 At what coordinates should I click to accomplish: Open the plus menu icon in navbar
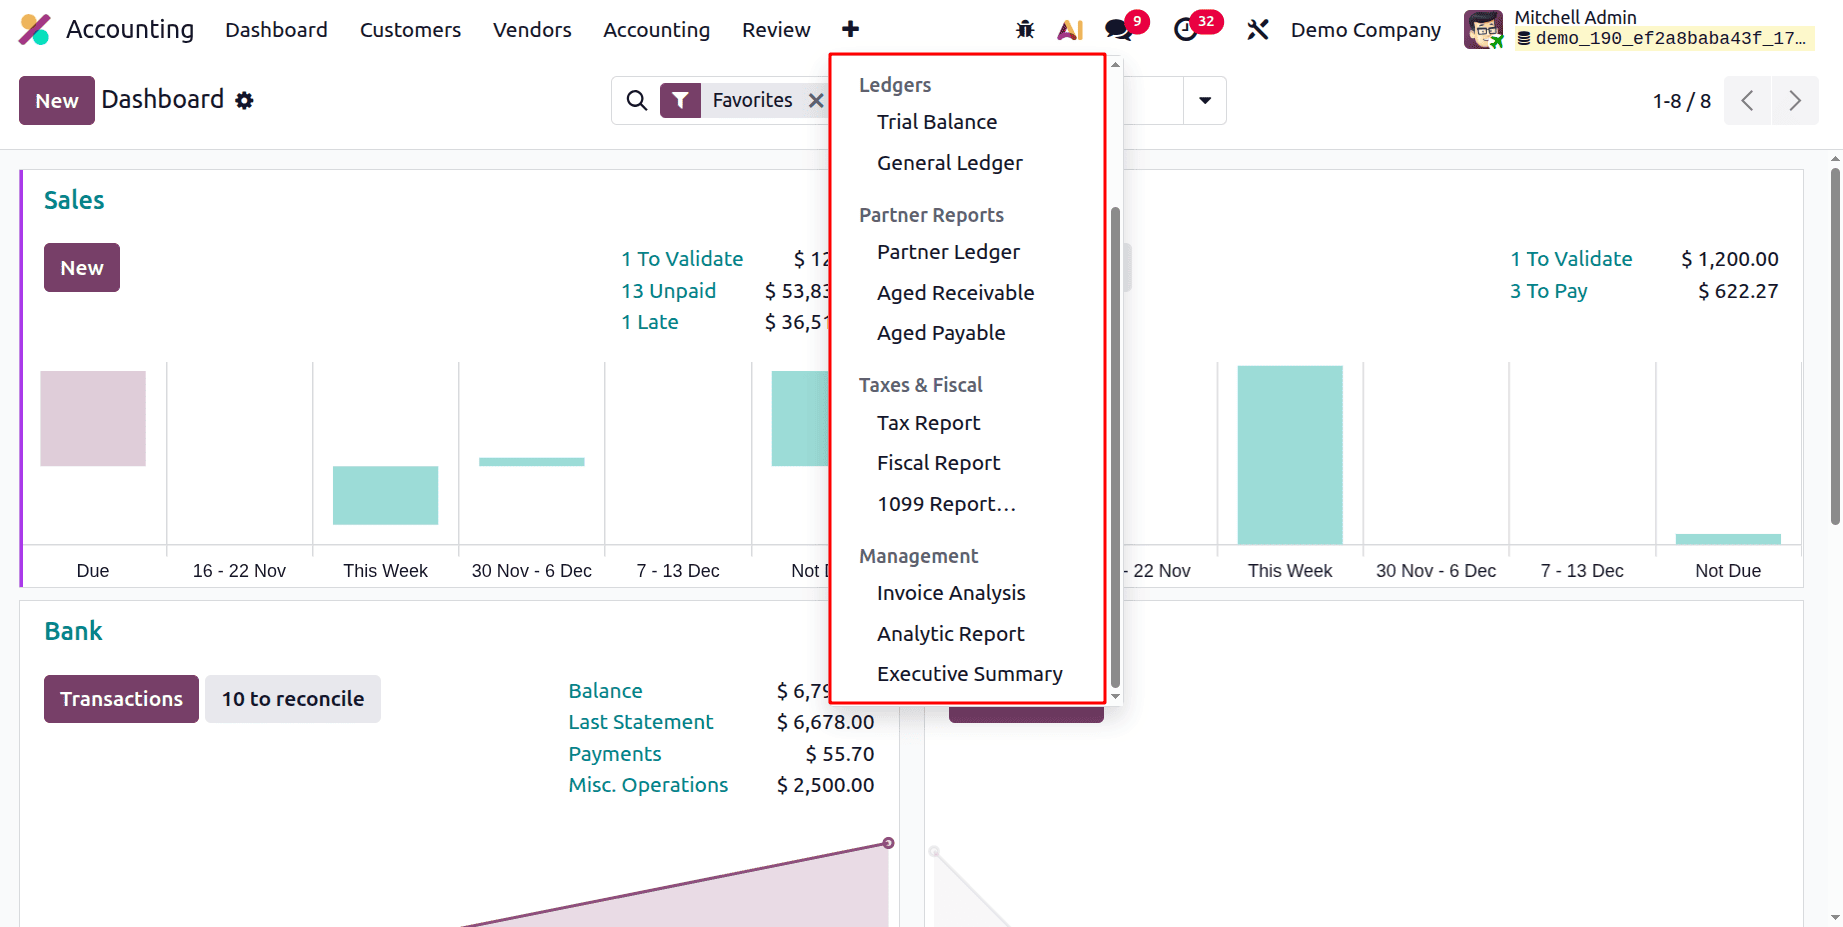point(850,29)
